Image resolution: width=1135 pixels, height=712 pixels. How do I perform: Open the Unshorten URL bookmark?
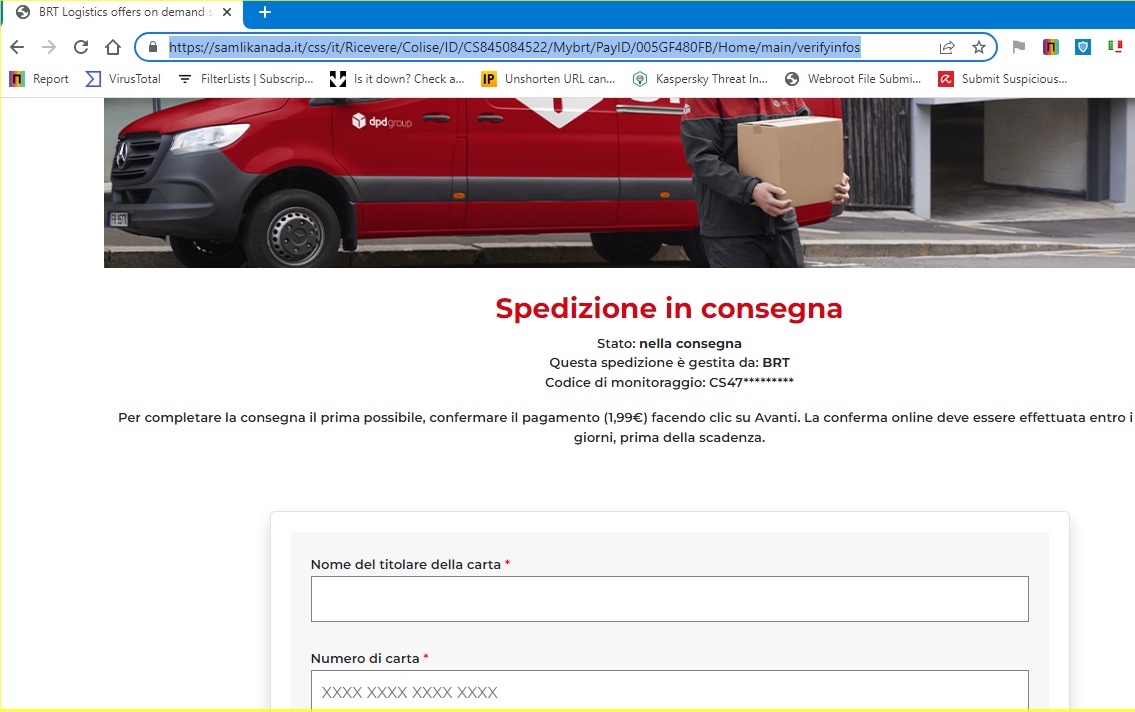548,79
